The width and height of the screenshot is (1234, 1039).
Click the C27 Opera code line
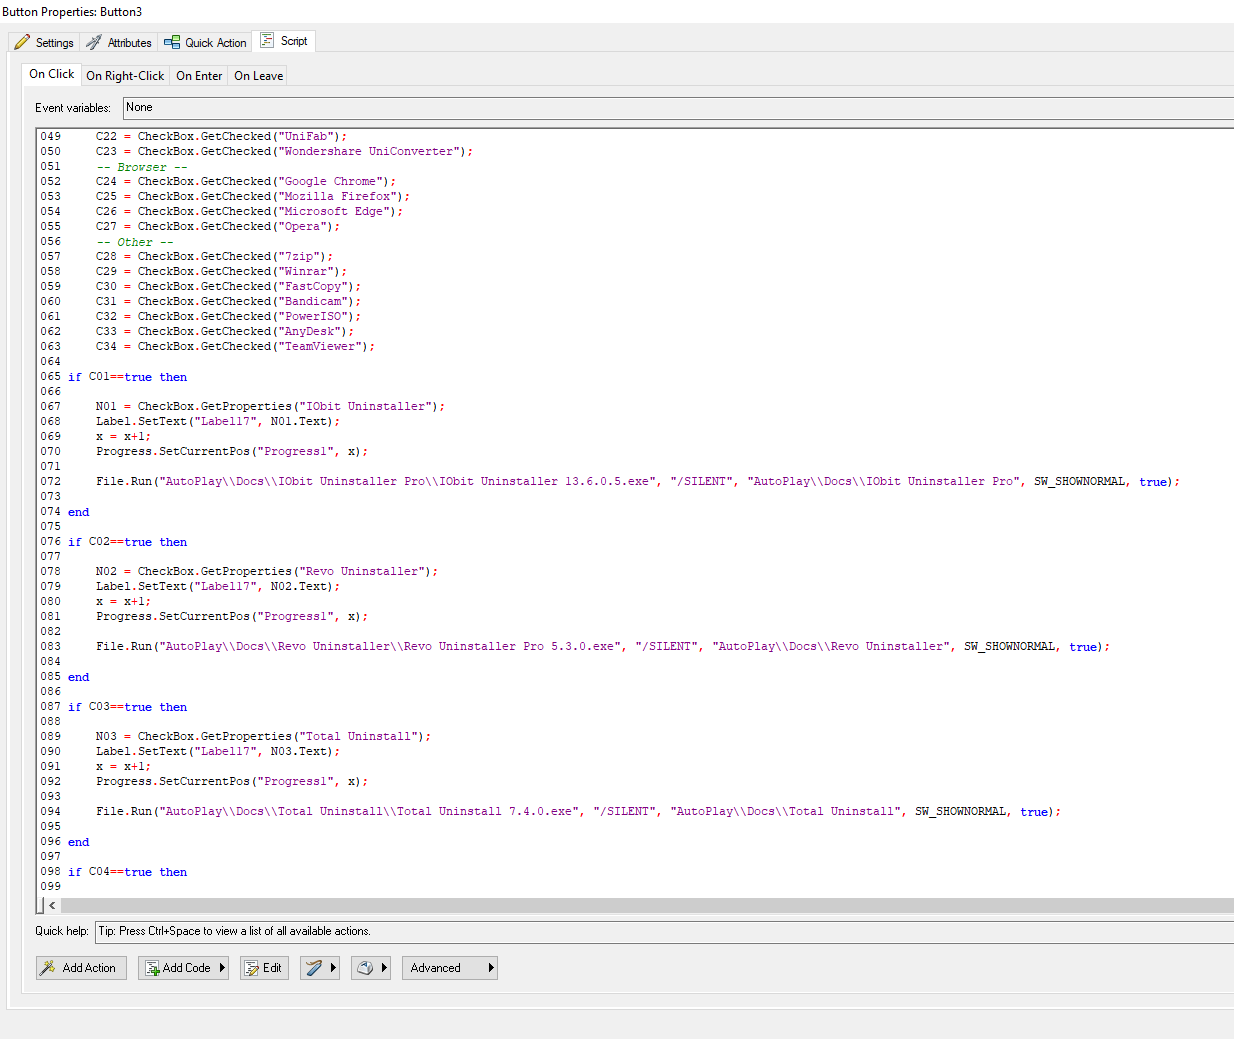point(218,227)
